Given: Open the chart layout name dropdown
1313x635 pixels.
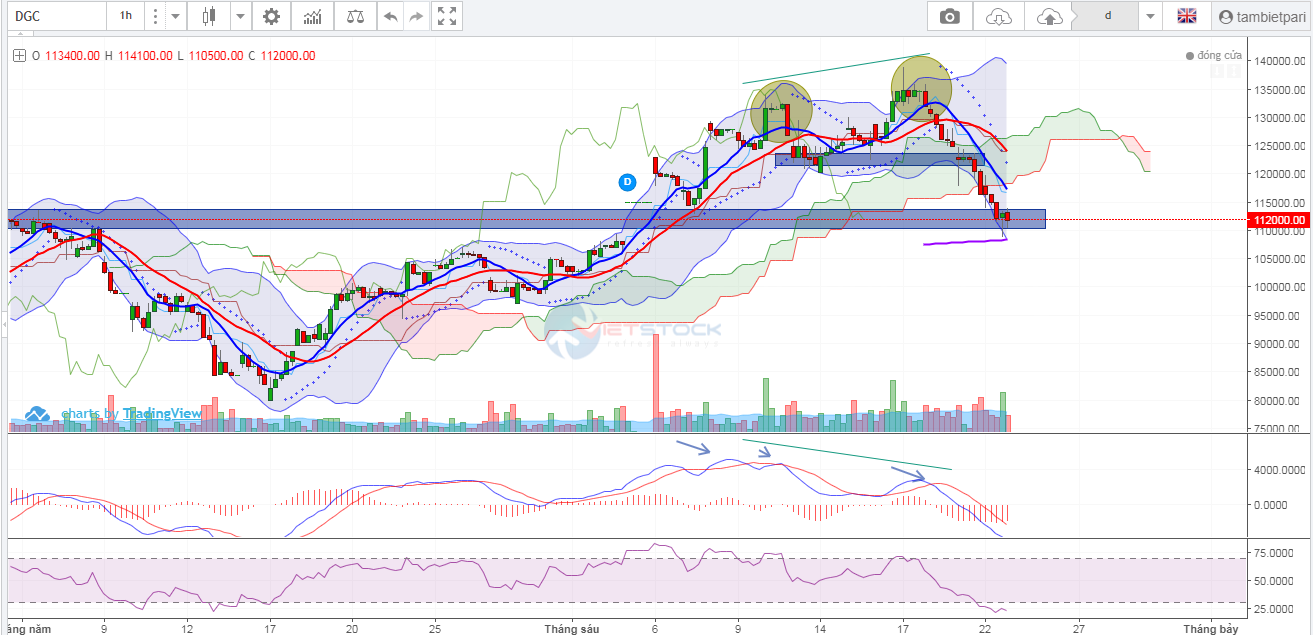Looking at the screenshot, I should 1150,16.
